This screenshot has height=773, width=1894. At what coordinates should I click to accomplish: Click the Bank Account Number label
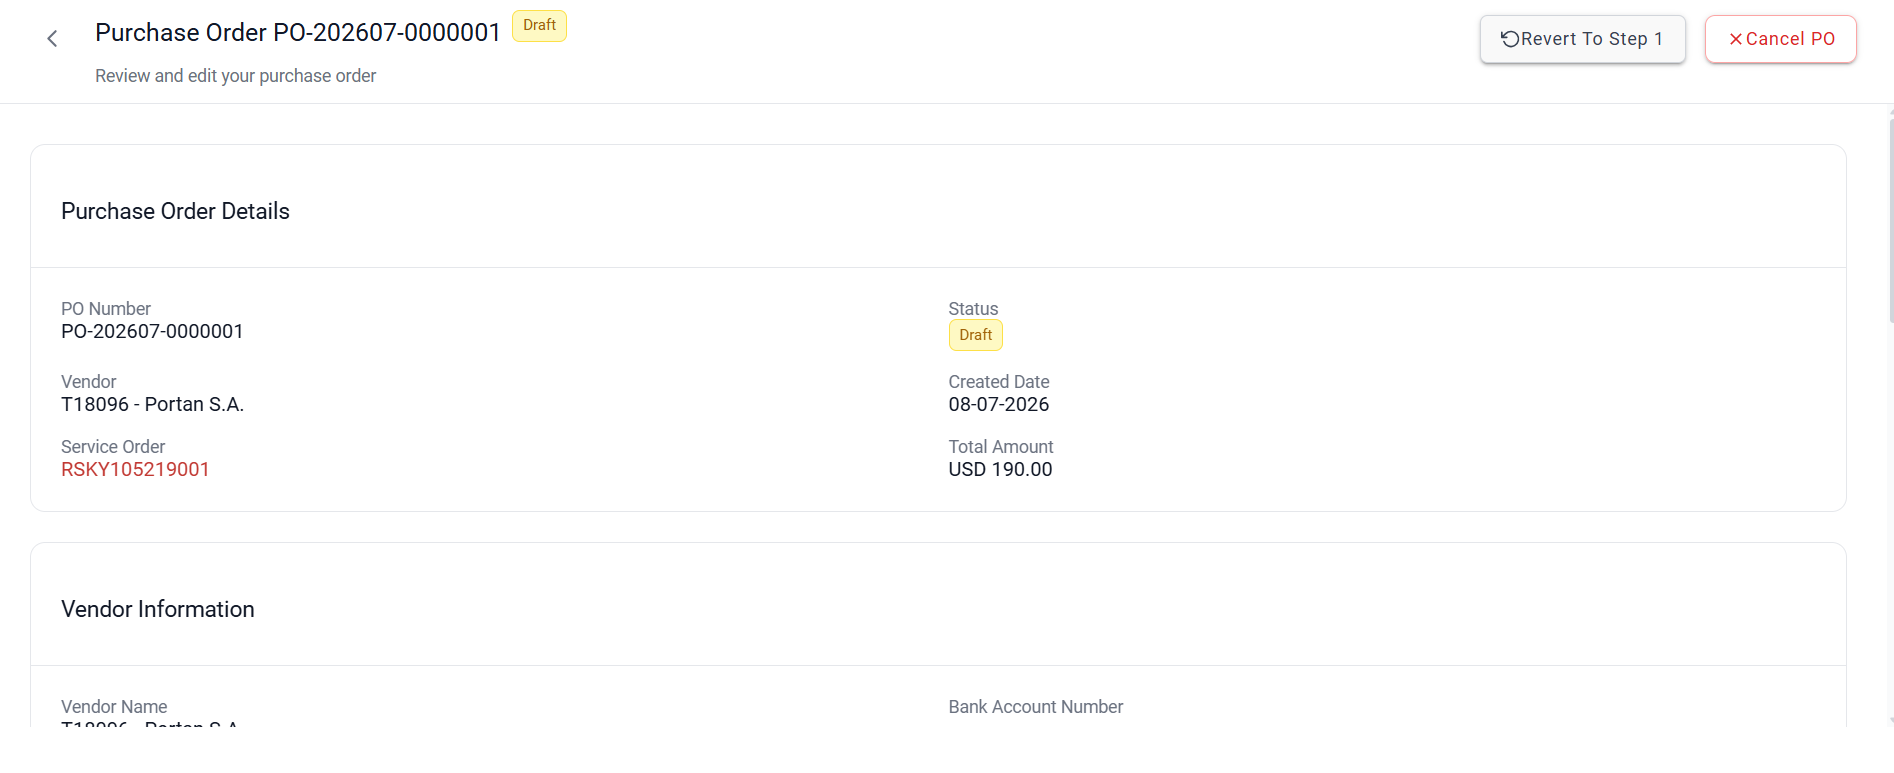[x=1035, y=707]
